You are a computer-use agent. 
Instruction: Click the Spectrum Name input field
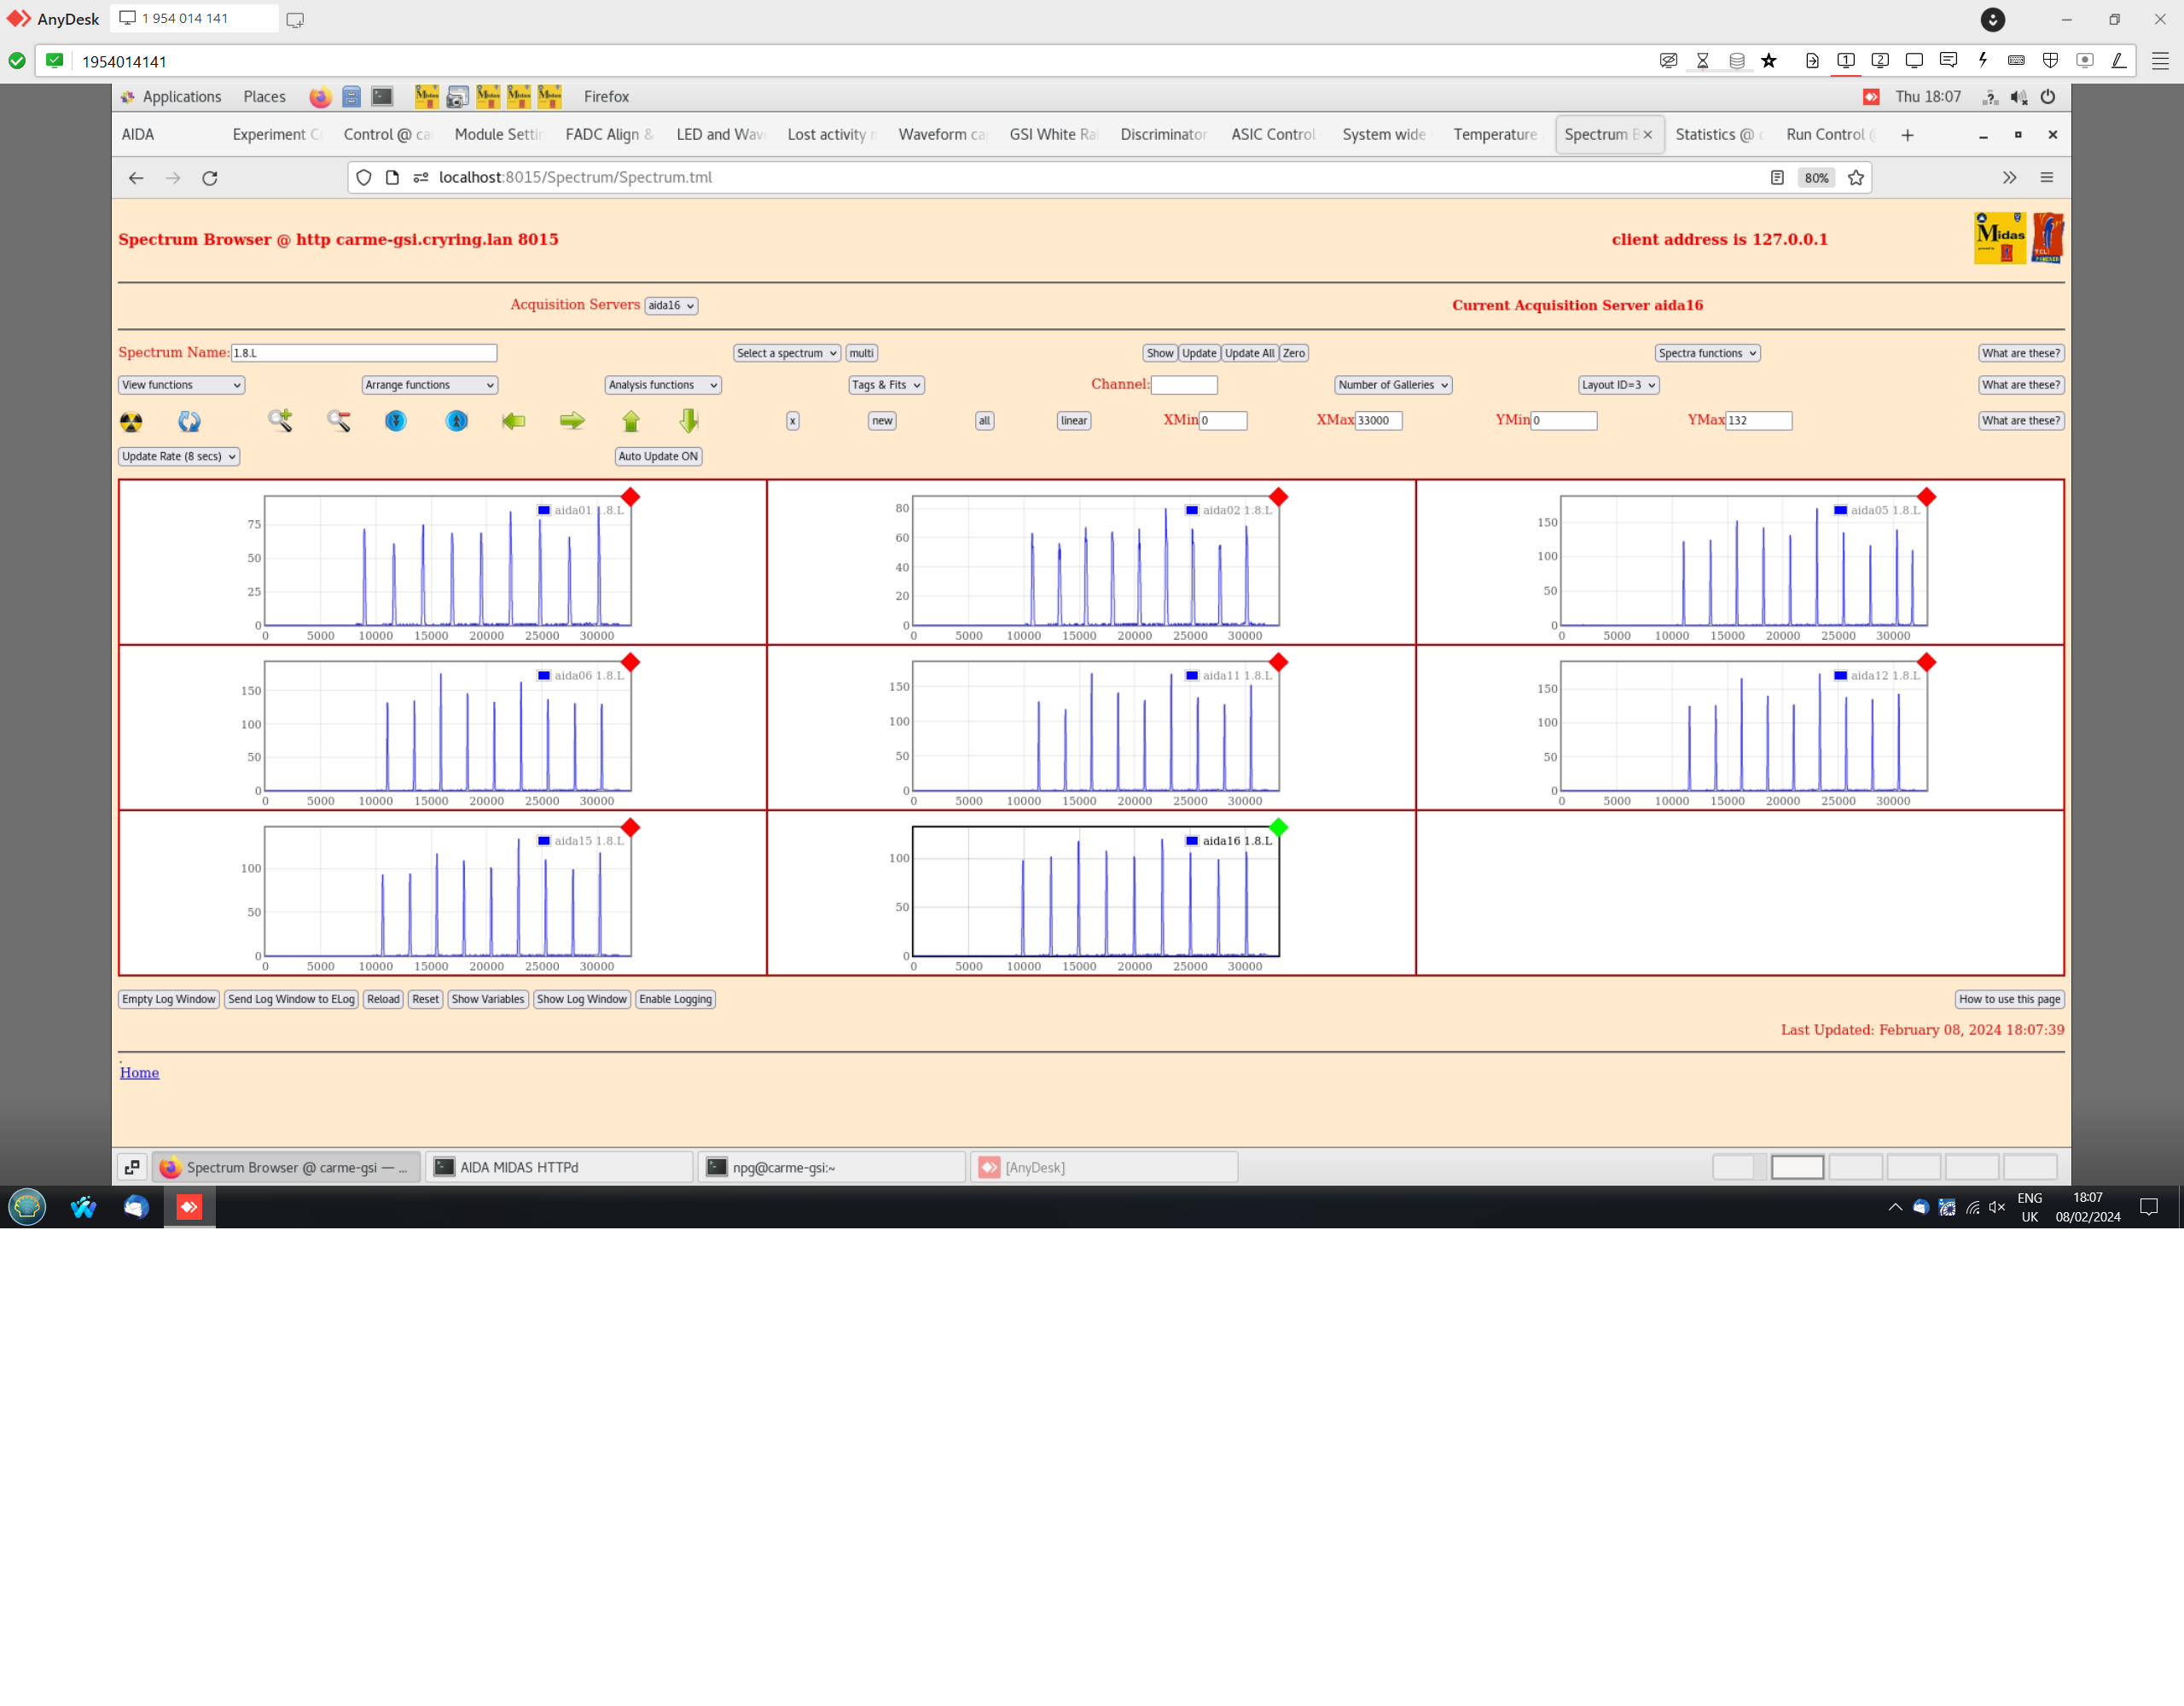point(364,353)
